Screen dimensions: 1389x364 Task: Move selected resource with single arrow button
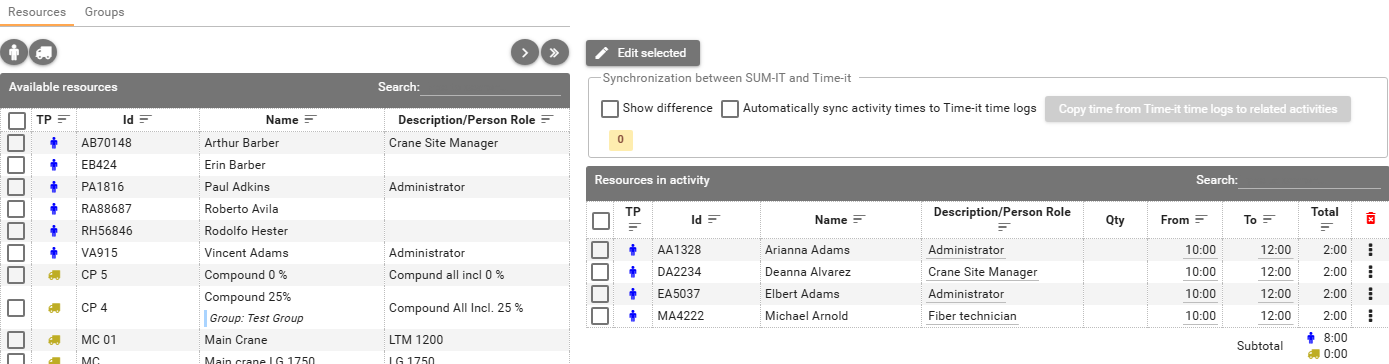pyautogui.click(x=525, y=52)
